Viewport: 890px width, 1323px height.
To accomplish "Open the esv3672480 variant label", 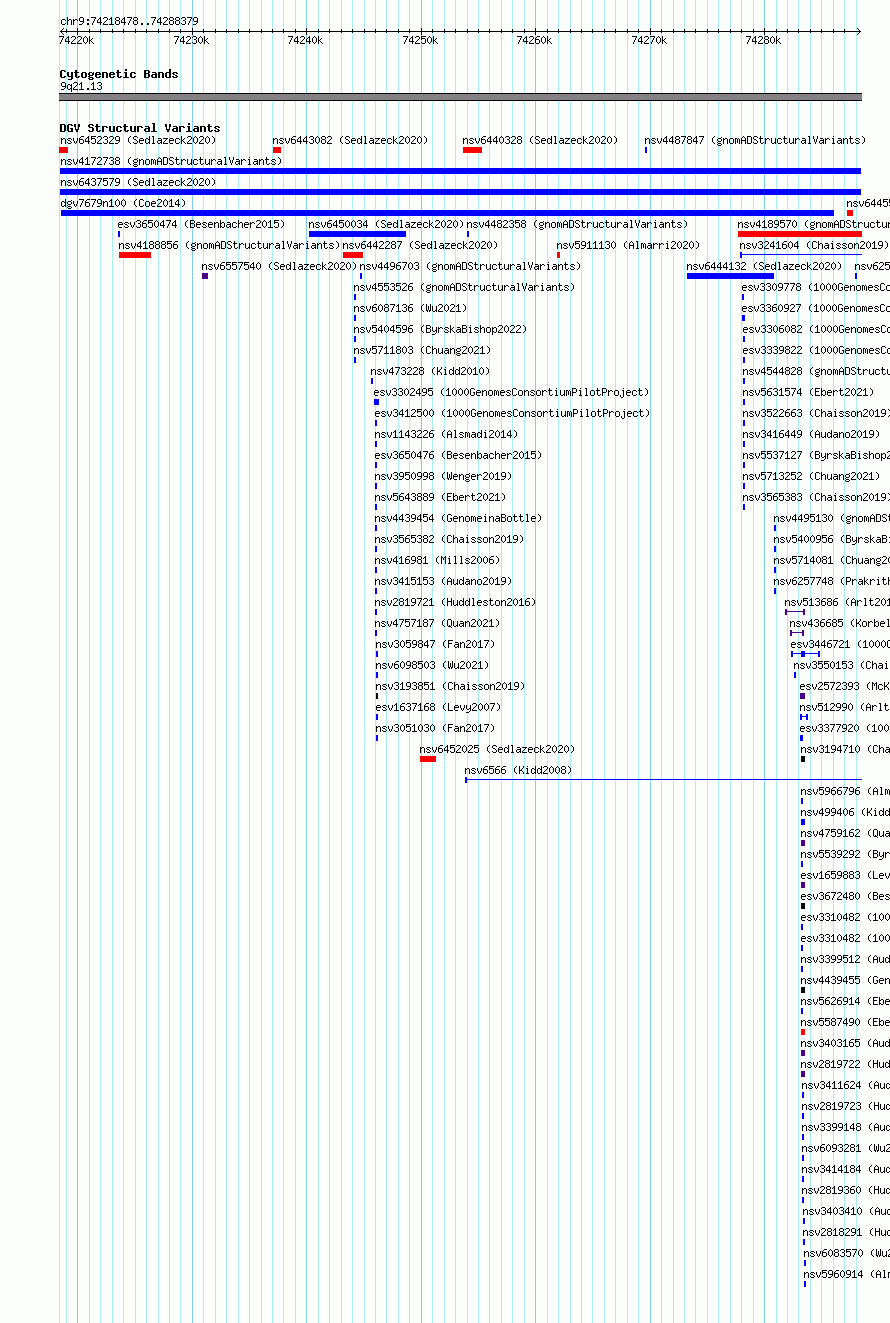I will pyautogui.click(x=845, y=896).
